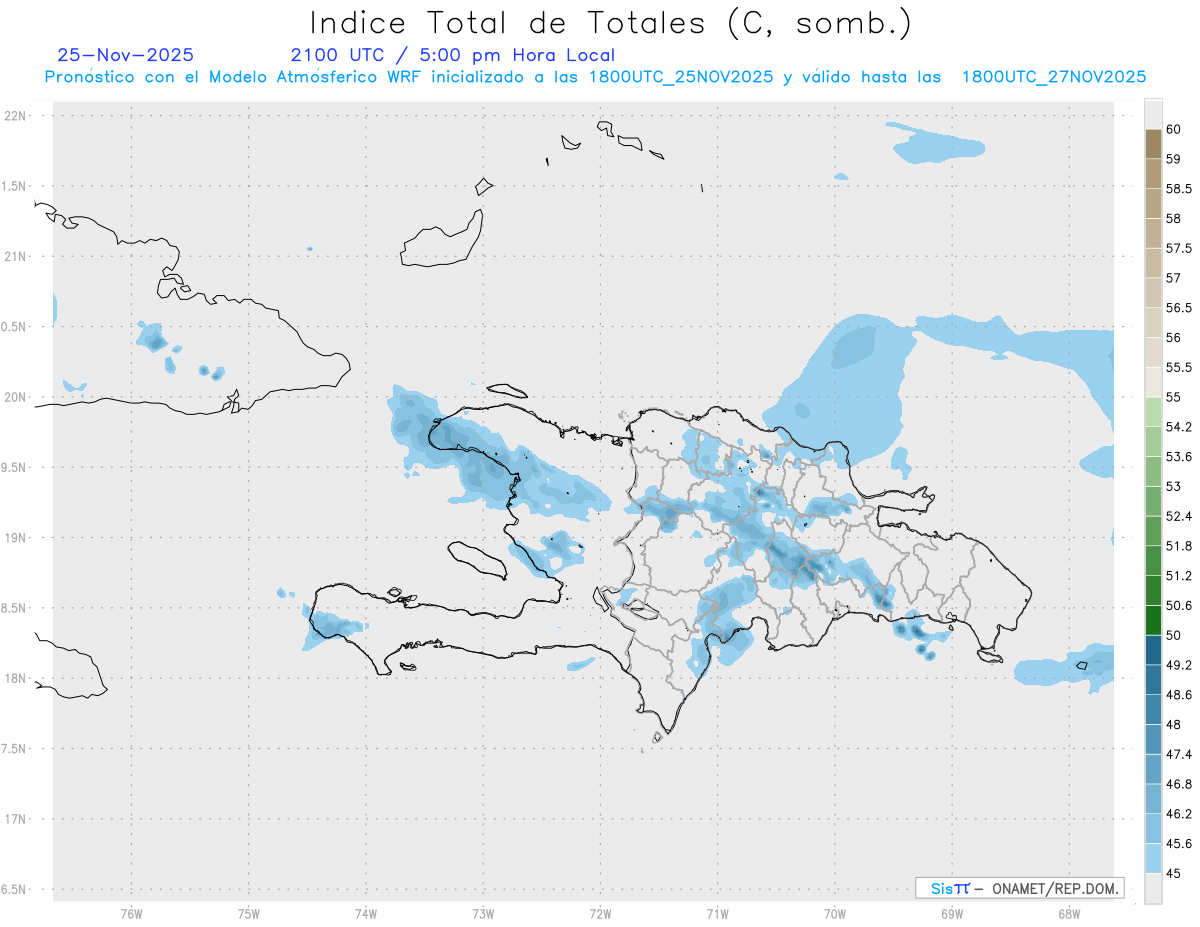Image resolution: width=1200 pixels, height=927 pixels.
Task: Click the '74W' longitude label
Action: (366, 914)
